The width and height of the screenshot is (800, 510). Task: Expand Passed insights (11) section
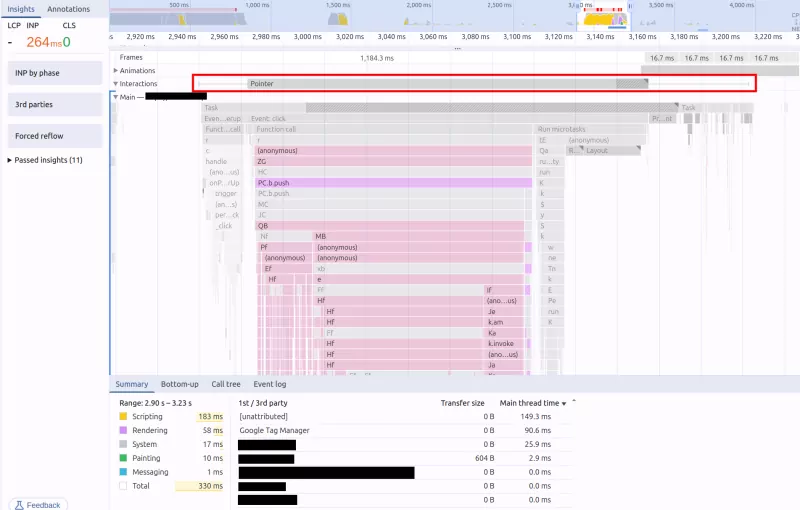[10, 160]
